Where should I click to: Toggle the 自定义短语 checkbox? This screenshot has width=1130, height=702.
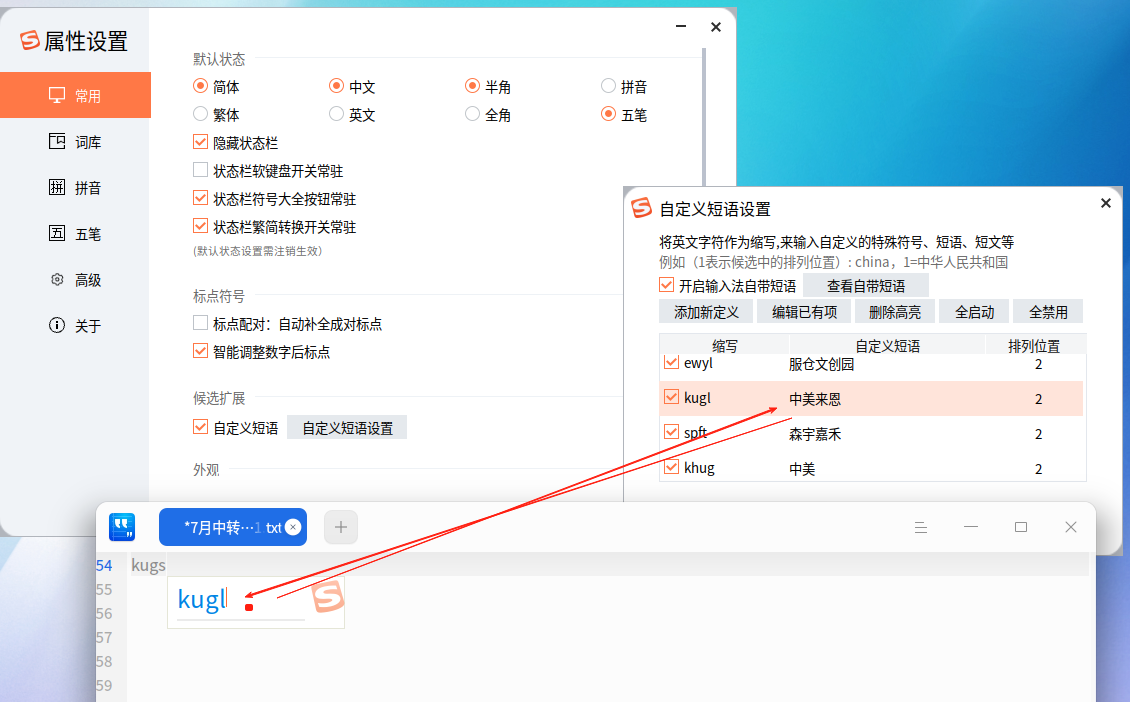pyautogui.click(x=200, y=427)
